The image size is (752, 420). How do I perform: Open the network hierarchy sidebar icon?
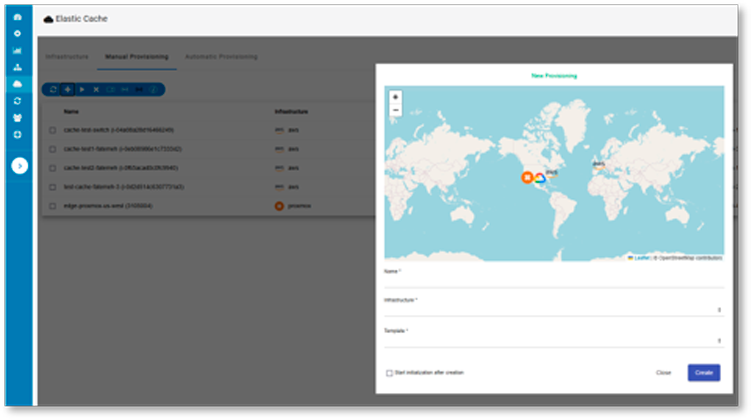pyautogui.click(x=17, y=68)
